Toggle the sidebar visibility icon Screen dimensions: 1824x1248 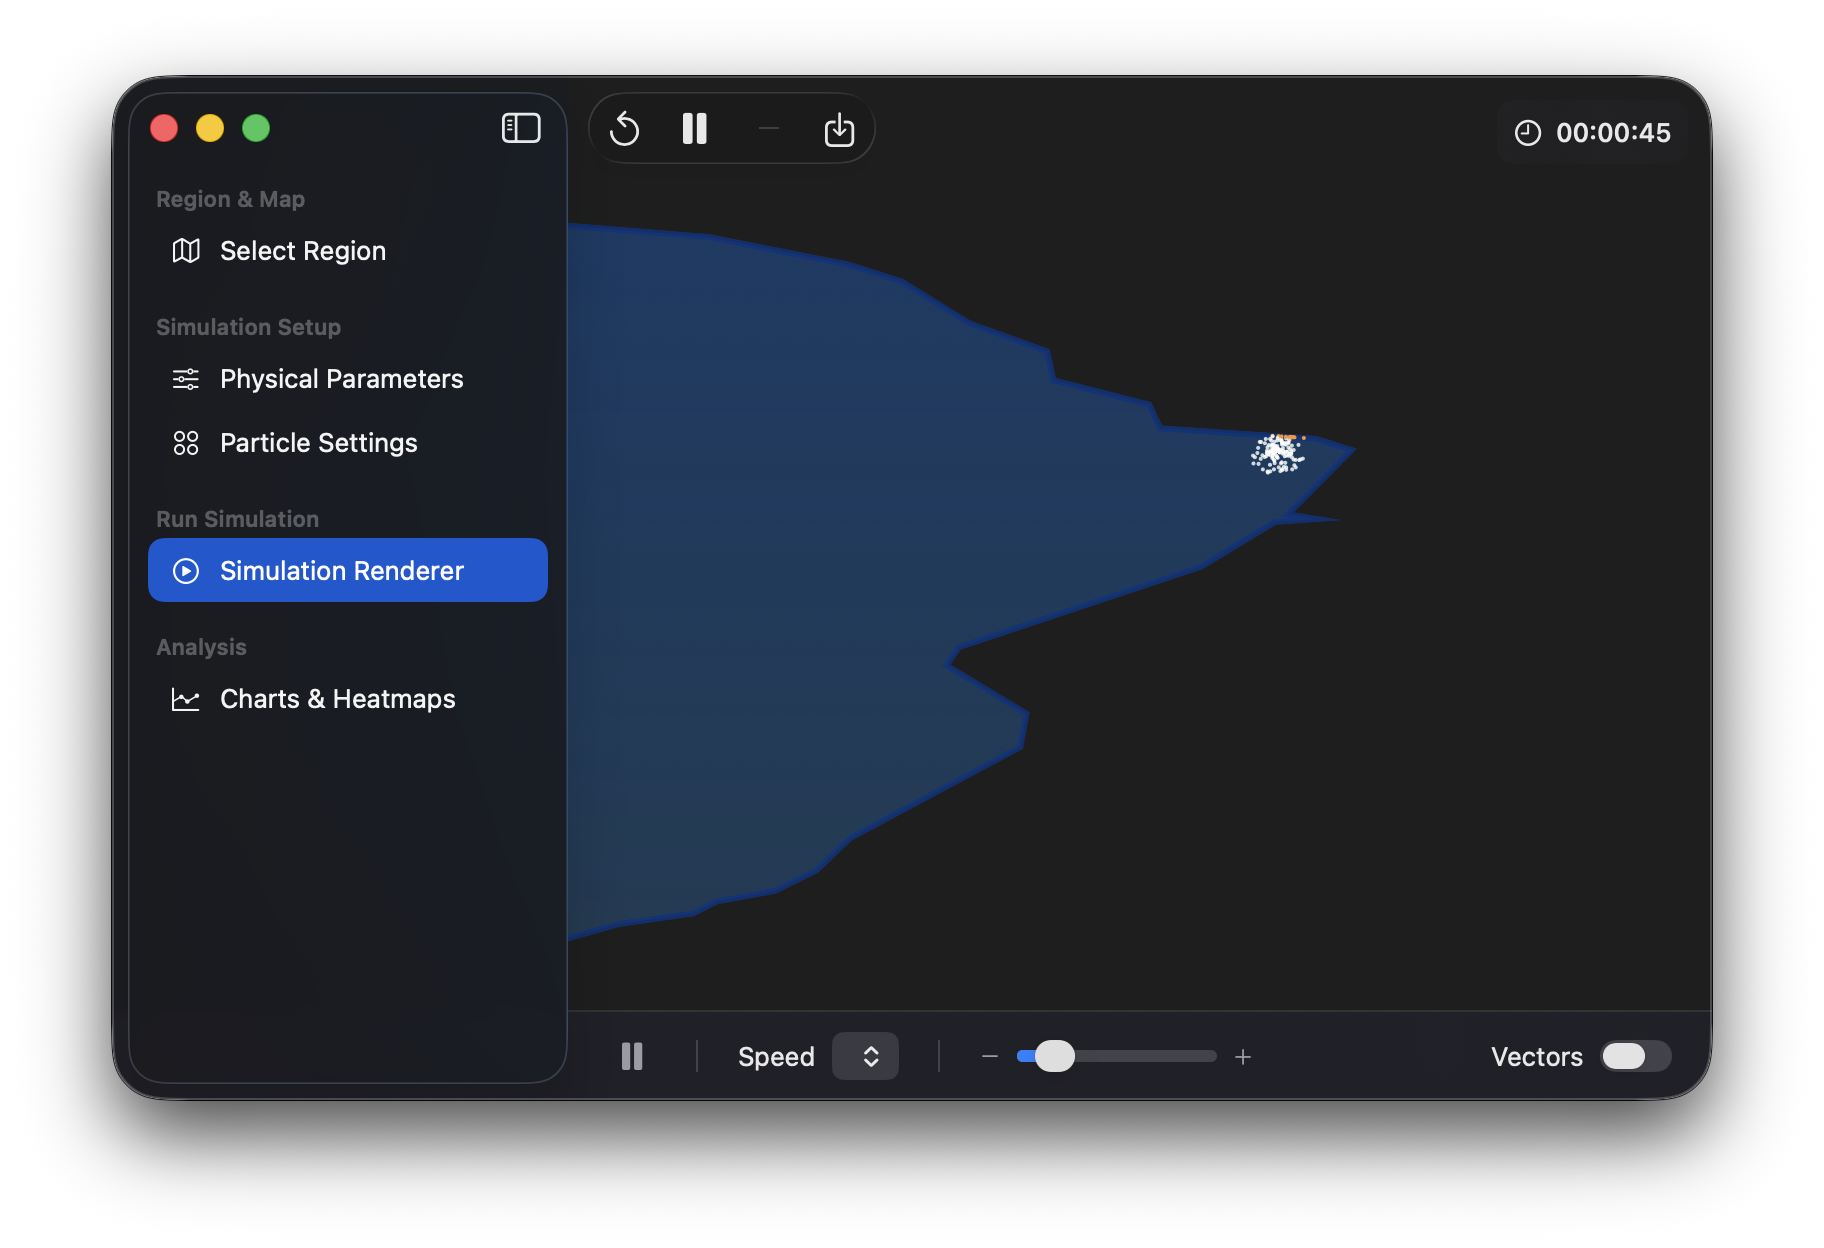tap(520, 128)
